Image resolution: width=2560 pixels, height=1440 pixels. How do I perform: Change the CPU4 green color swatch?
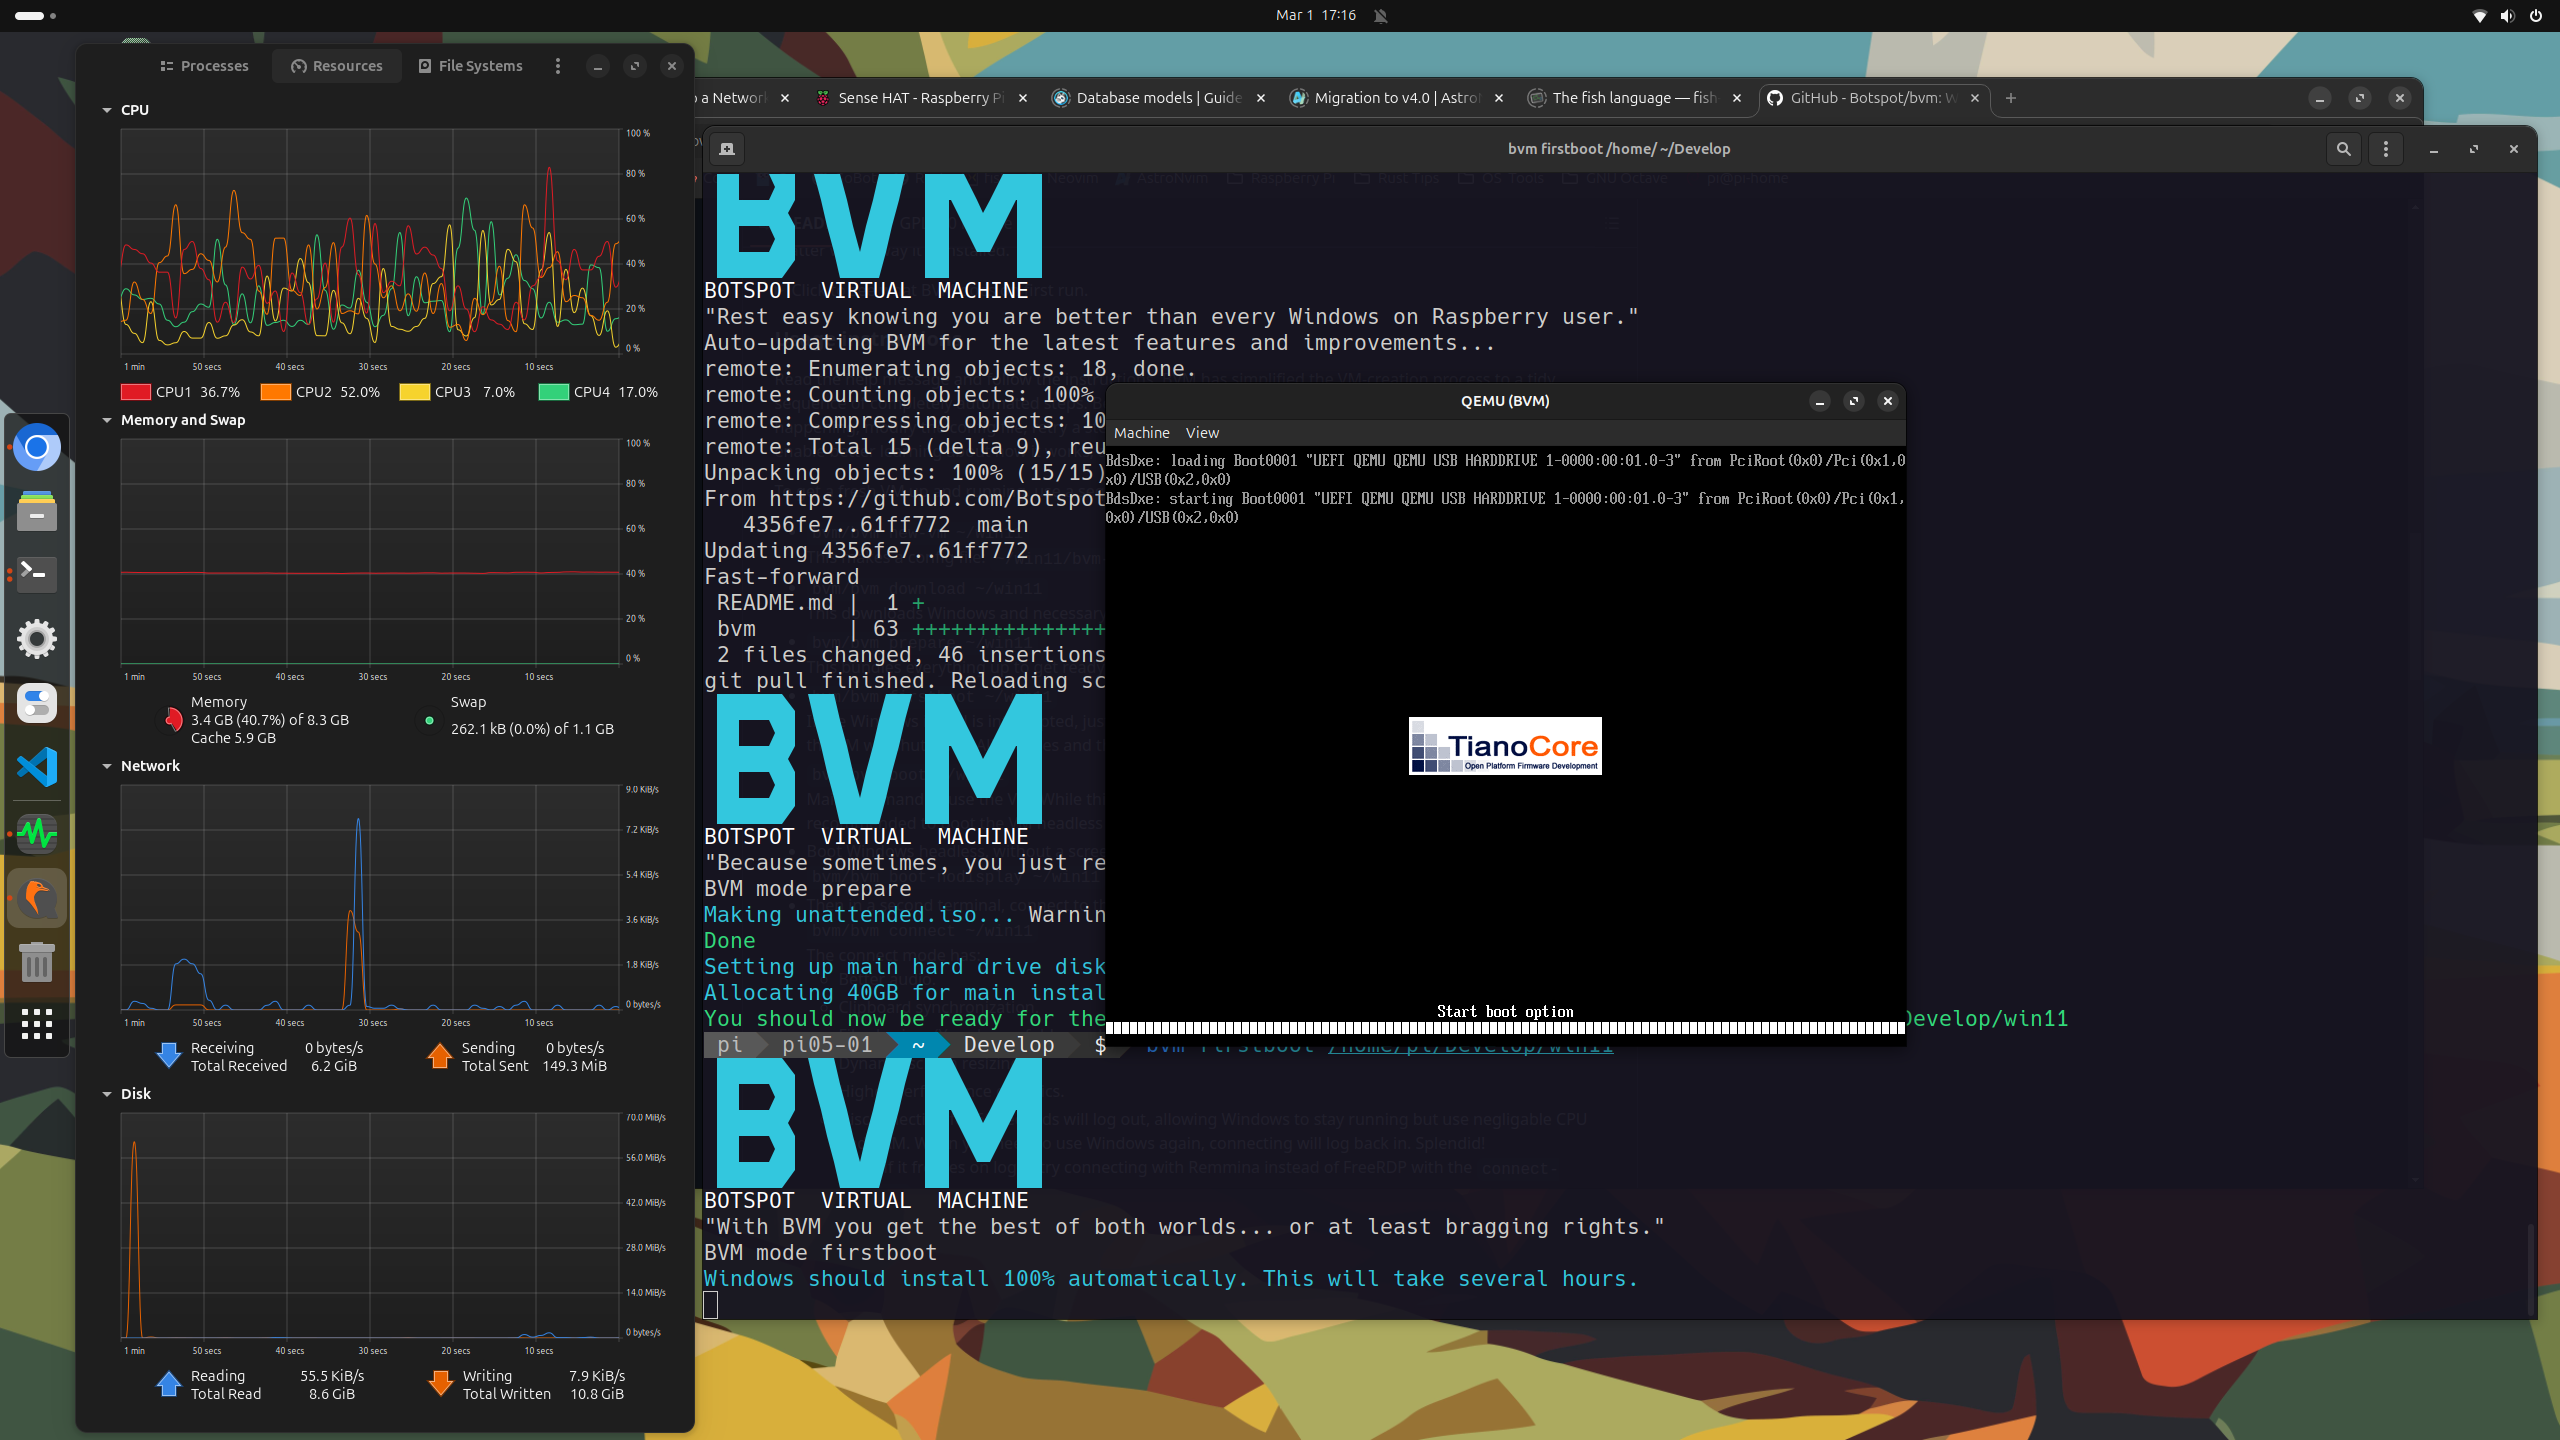click(x=553, y=392)
